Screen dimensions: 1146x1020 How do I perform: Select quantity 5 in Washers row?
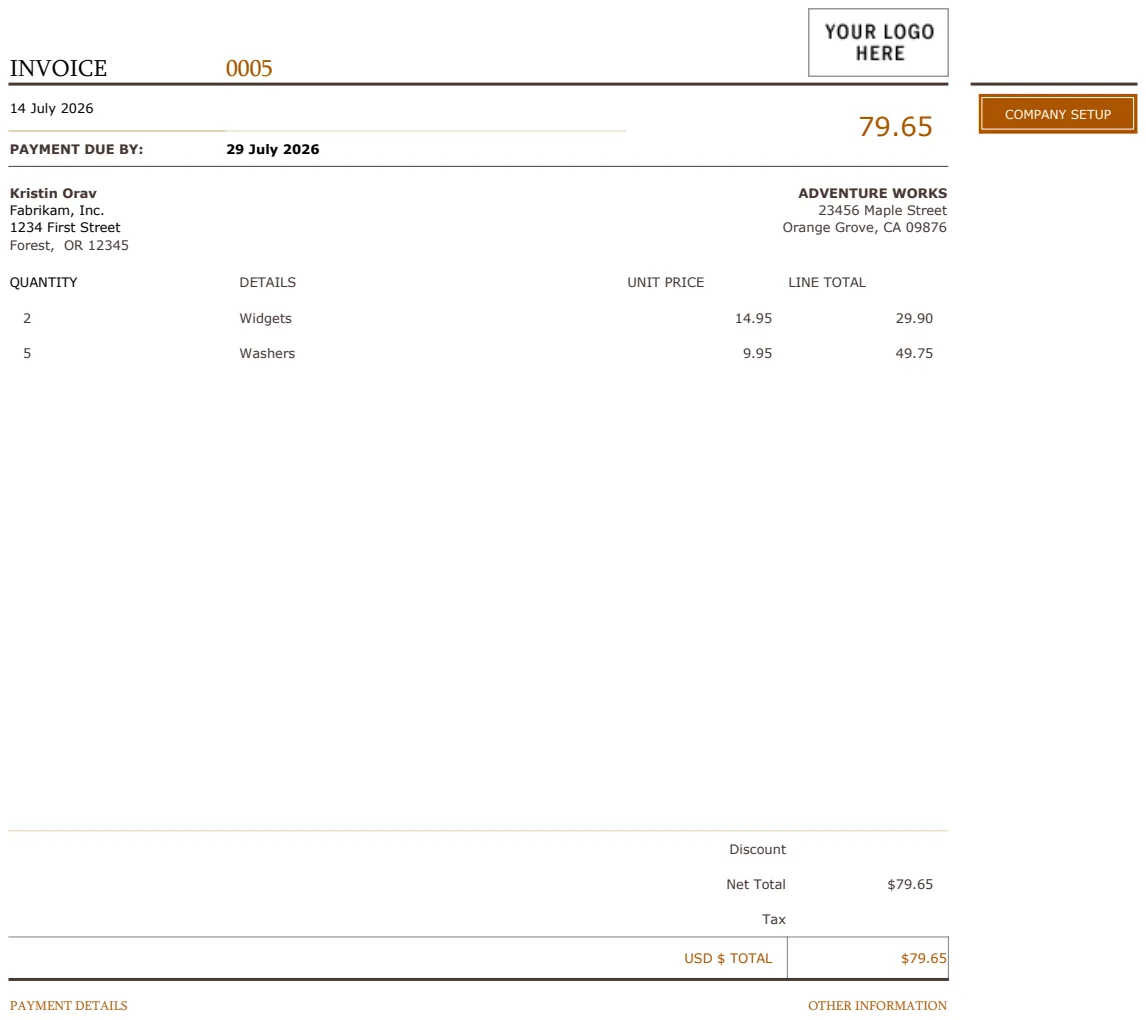pyautogui.click(x=27, y=353)
